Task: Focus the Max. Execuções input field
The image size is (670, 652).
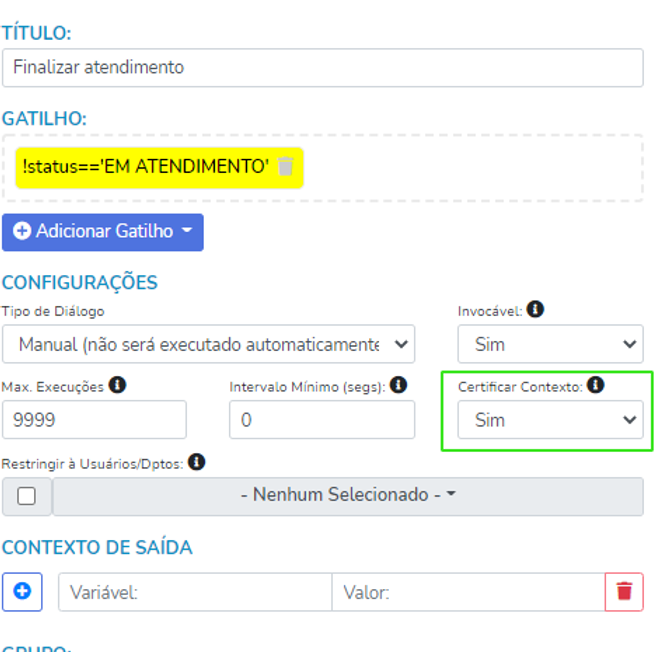Action: [94, 420]
